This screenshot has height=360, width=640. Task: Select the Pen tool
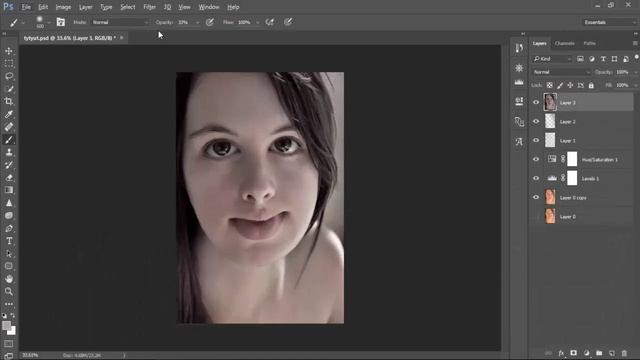pos(9,228)
